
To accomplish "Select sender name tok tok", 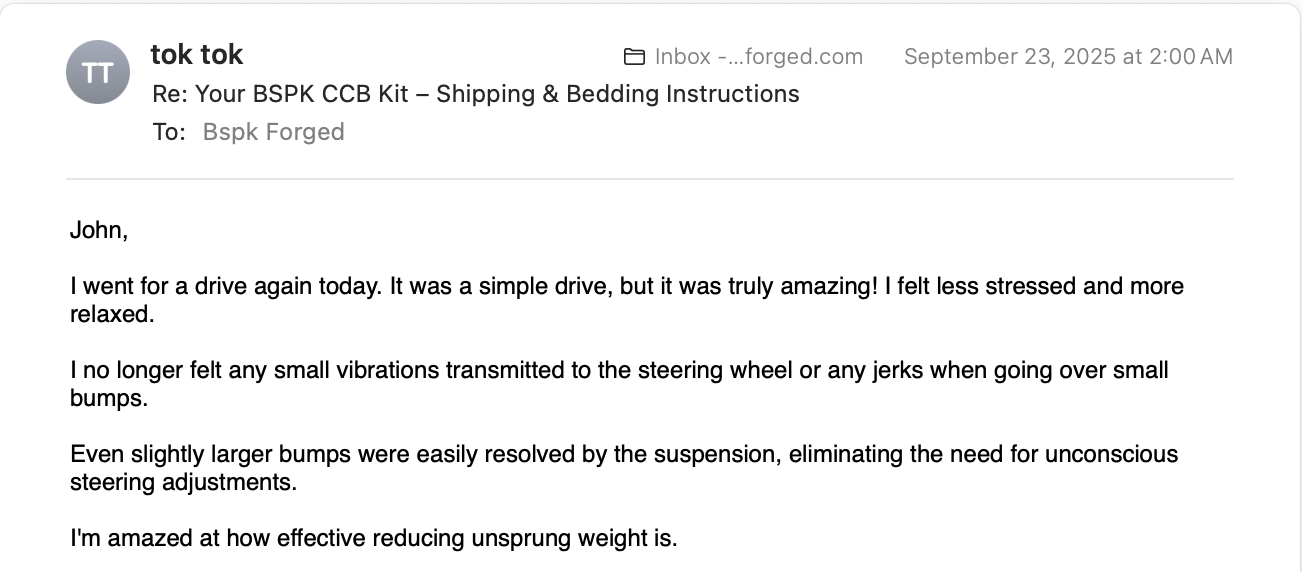I will pos(197,54).
